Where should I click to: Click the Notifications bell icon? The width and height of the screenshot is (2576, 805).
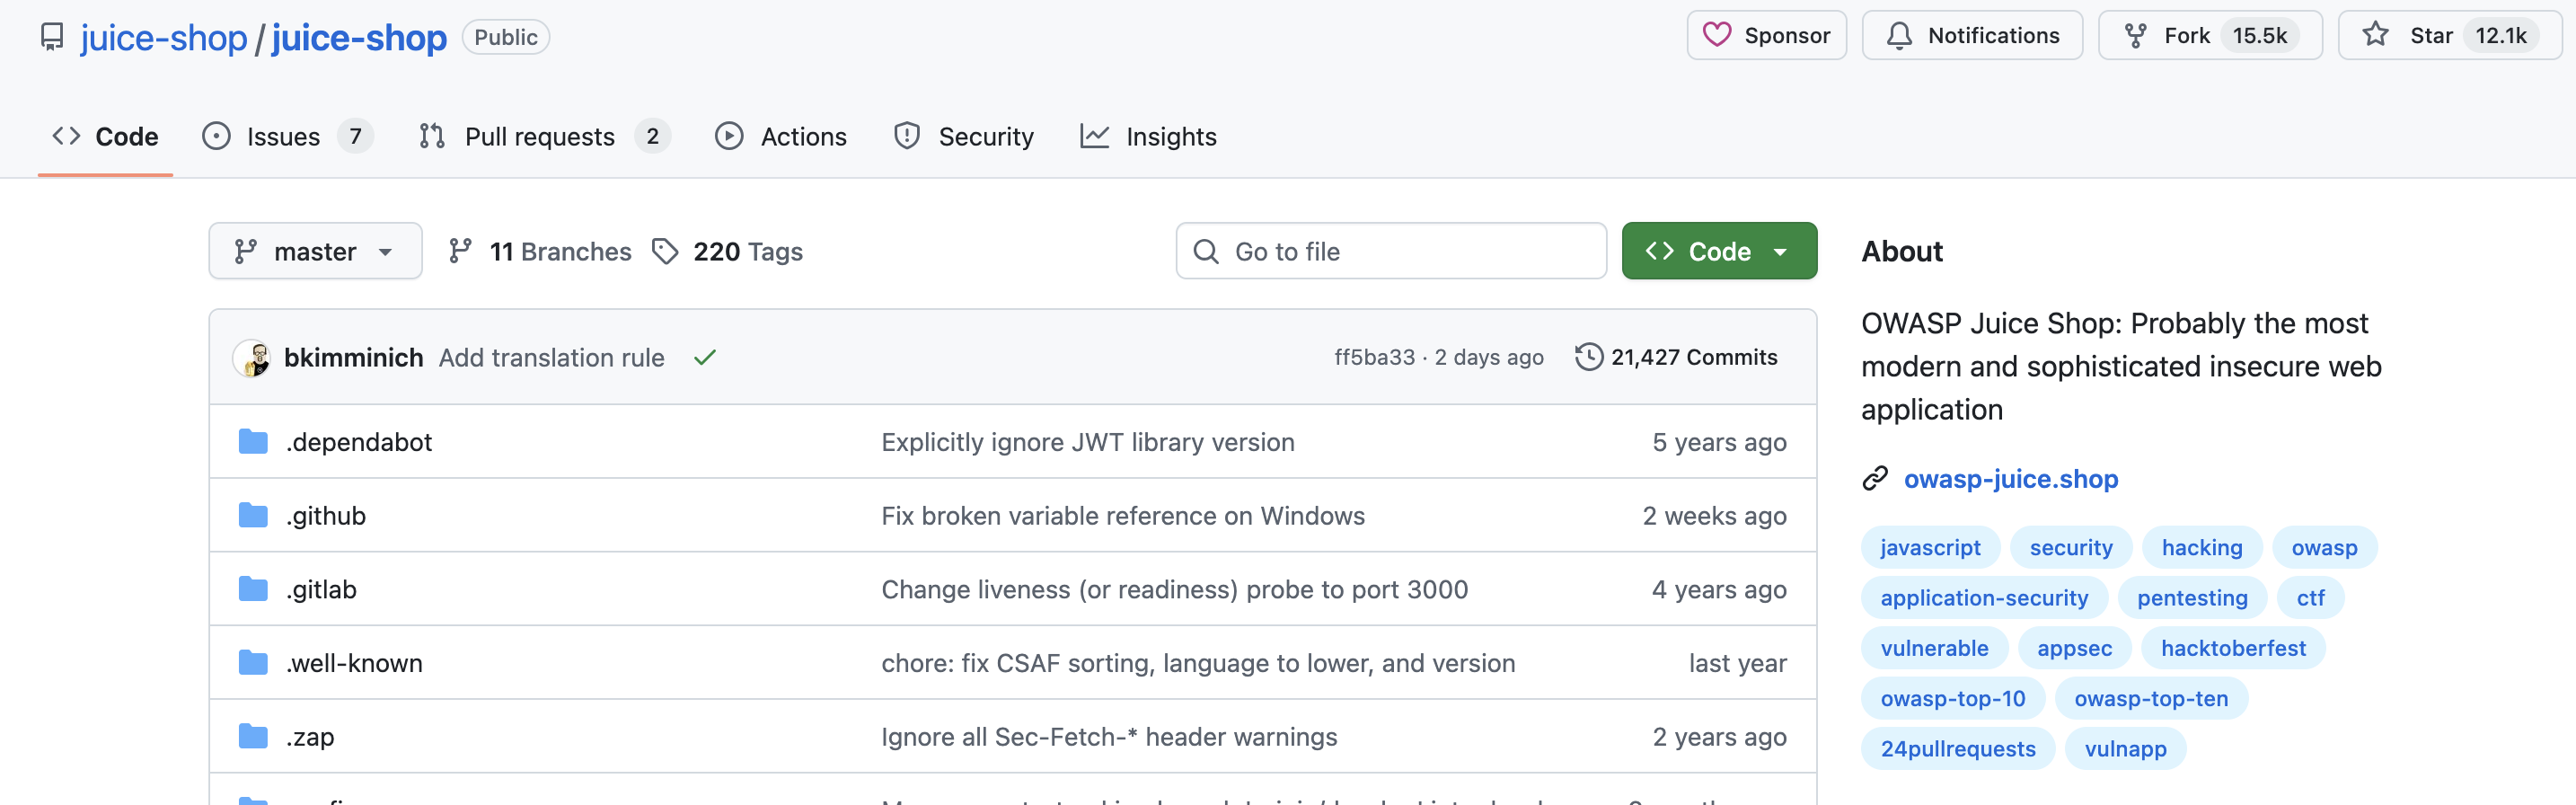coord(1898,36)
